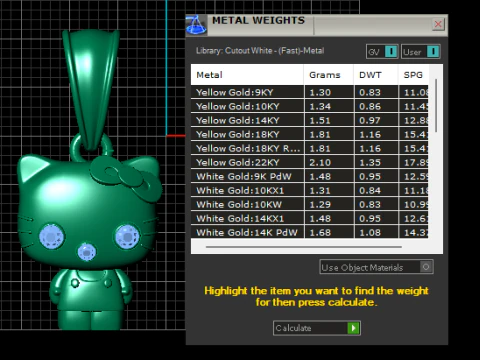Click the 1.08 DWT value
The height and width of the screenshot is (360, 480).
point(370,232)
